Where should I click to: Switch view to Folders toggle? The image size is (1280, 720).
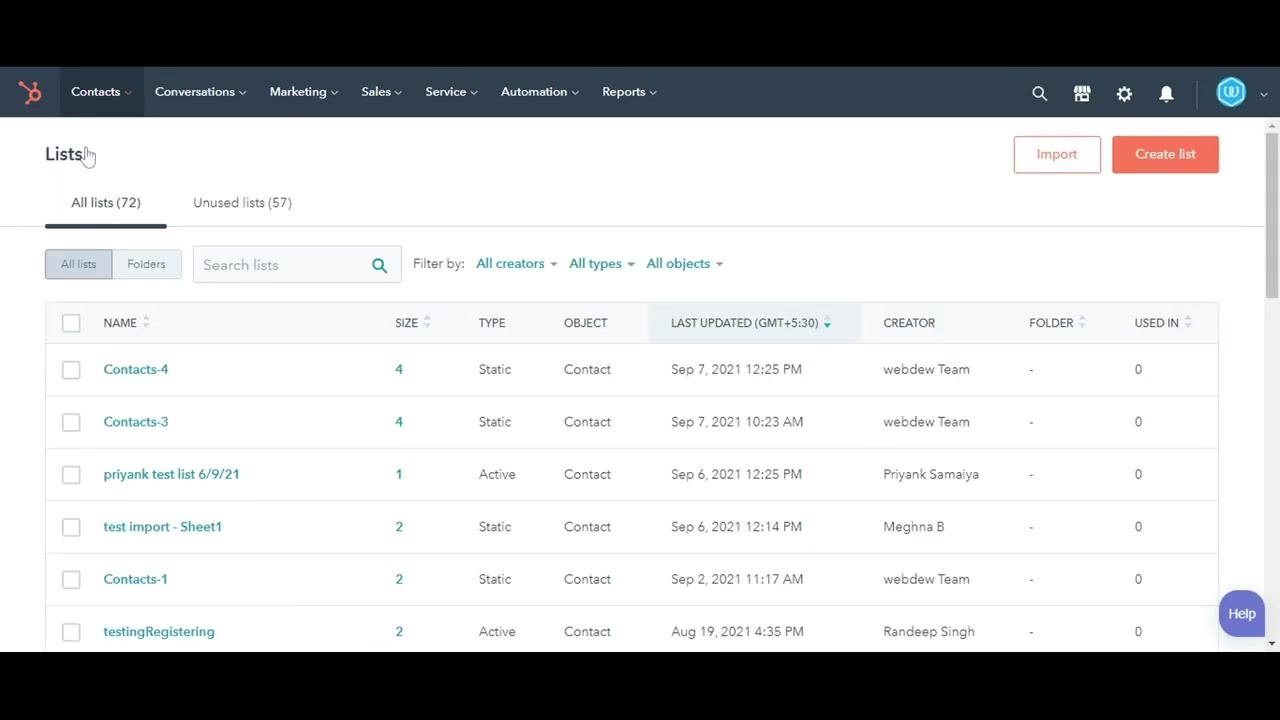click(146, 264)
